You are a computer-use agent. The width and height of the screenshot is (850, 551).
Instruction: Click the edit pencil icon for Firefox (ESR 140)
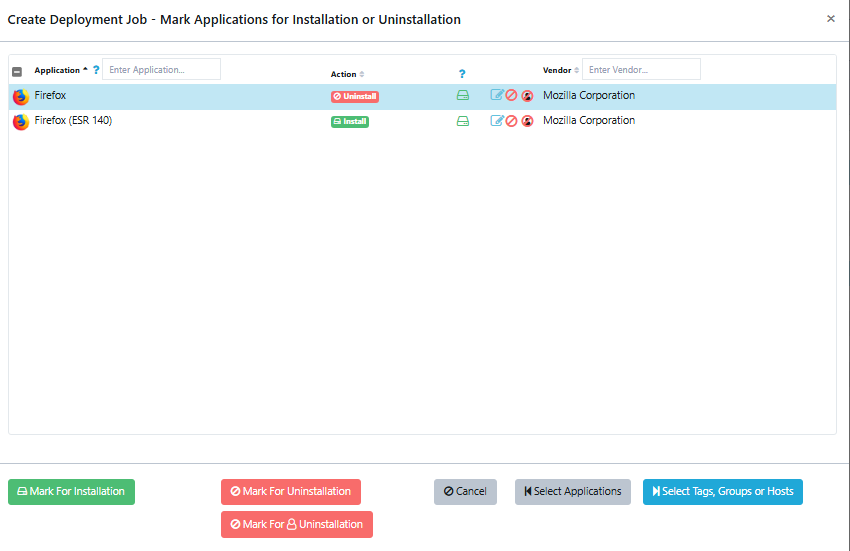point(497,121)
